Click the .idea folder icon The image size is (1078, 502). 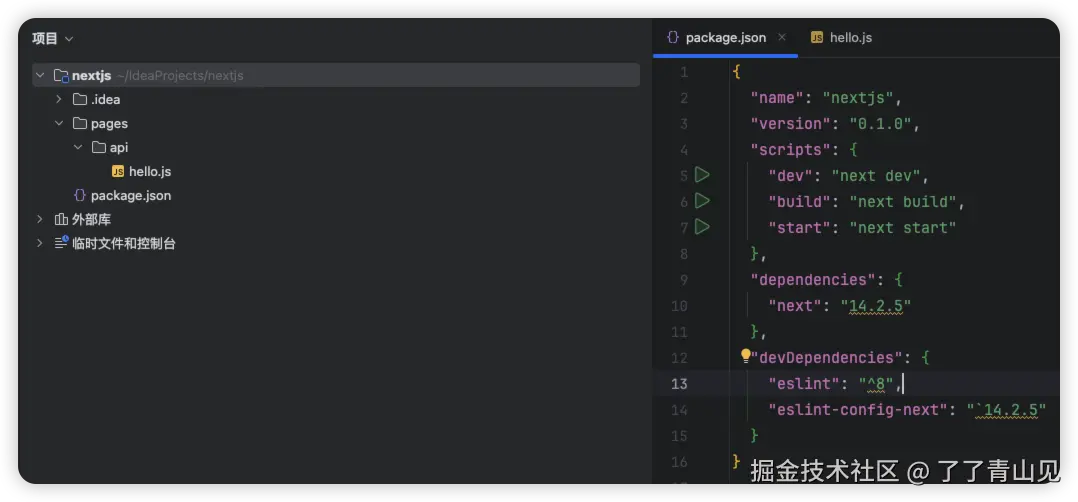(80, 100)
